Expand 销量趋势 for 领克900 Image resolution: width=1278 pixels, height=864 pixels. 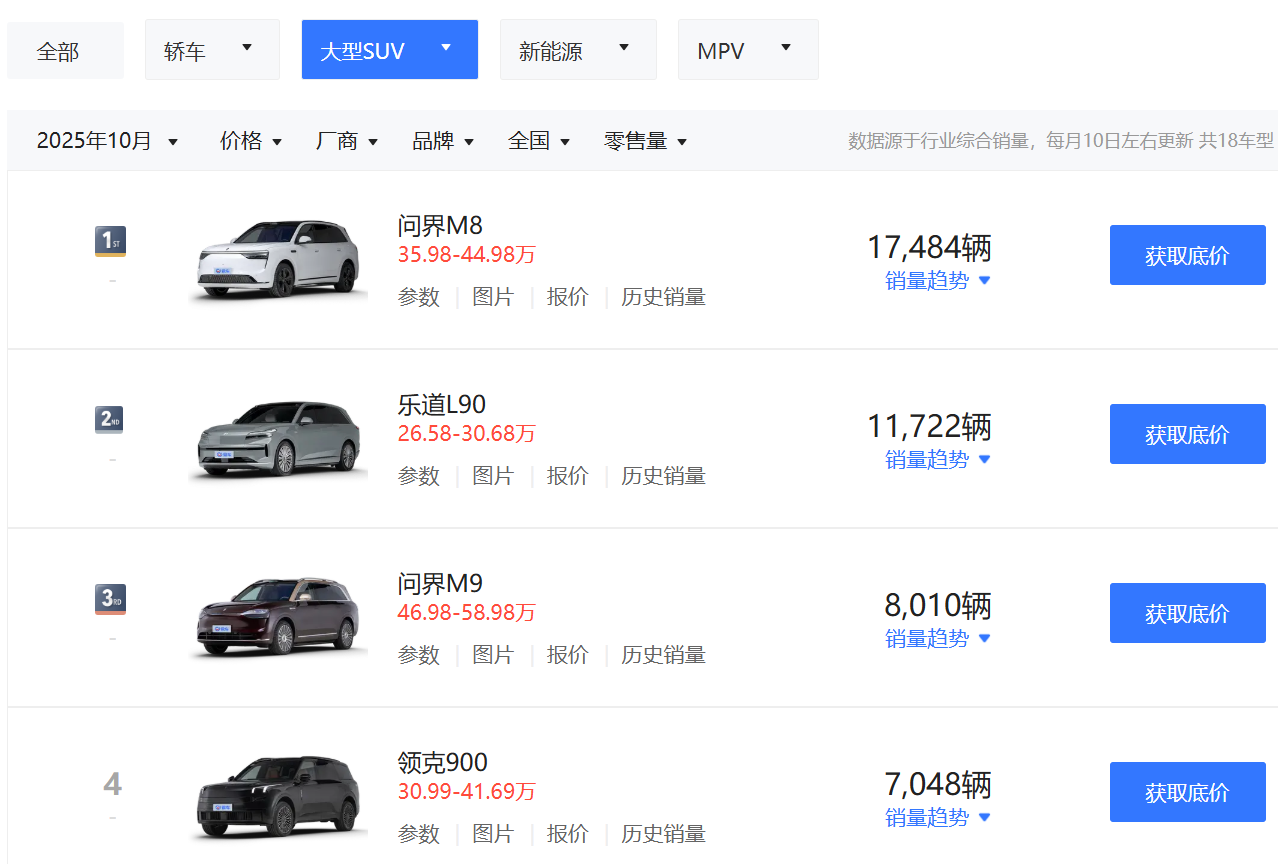(x=937, y=818)
